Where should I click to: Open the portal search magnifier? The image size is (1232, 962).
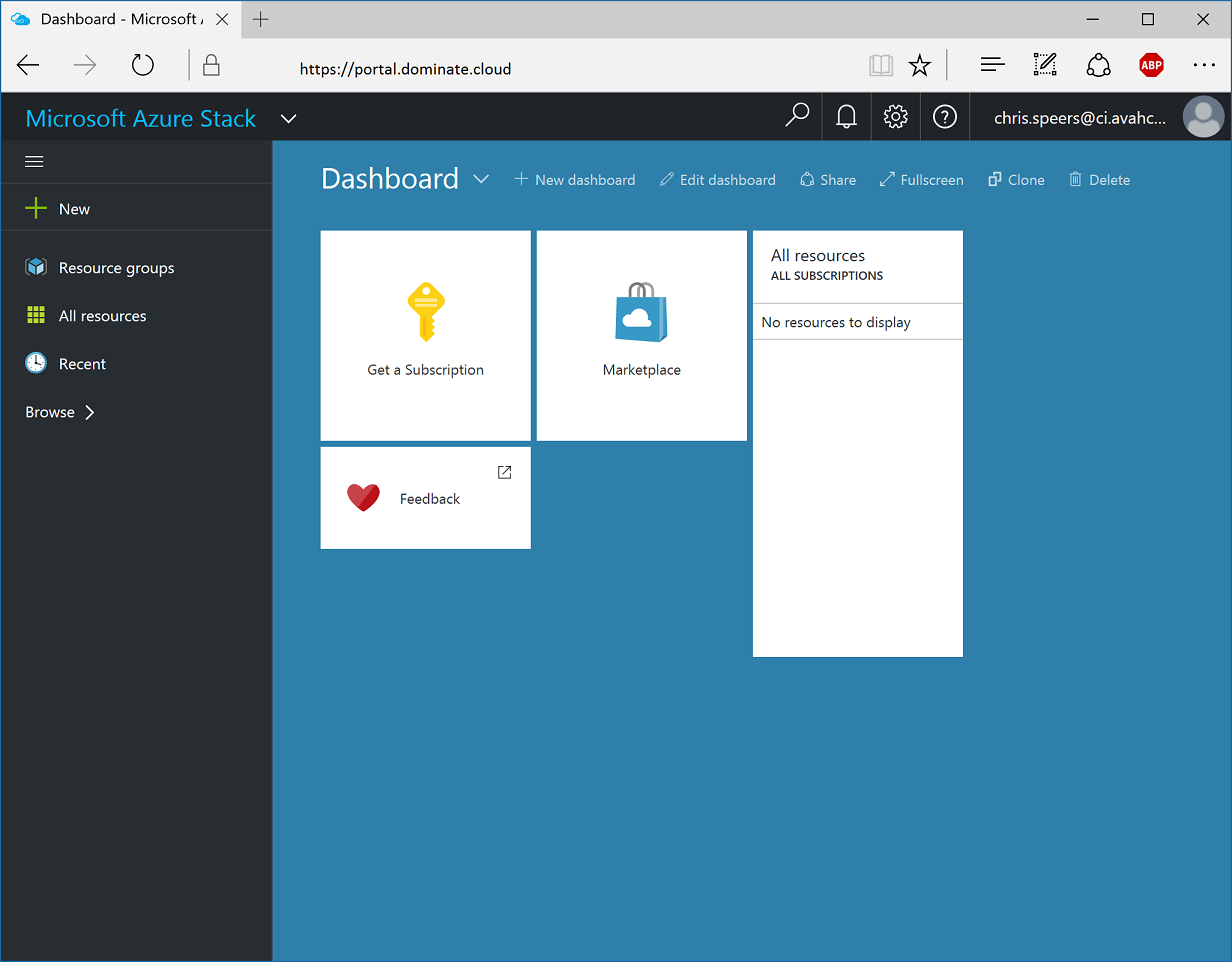pos(797,117)
